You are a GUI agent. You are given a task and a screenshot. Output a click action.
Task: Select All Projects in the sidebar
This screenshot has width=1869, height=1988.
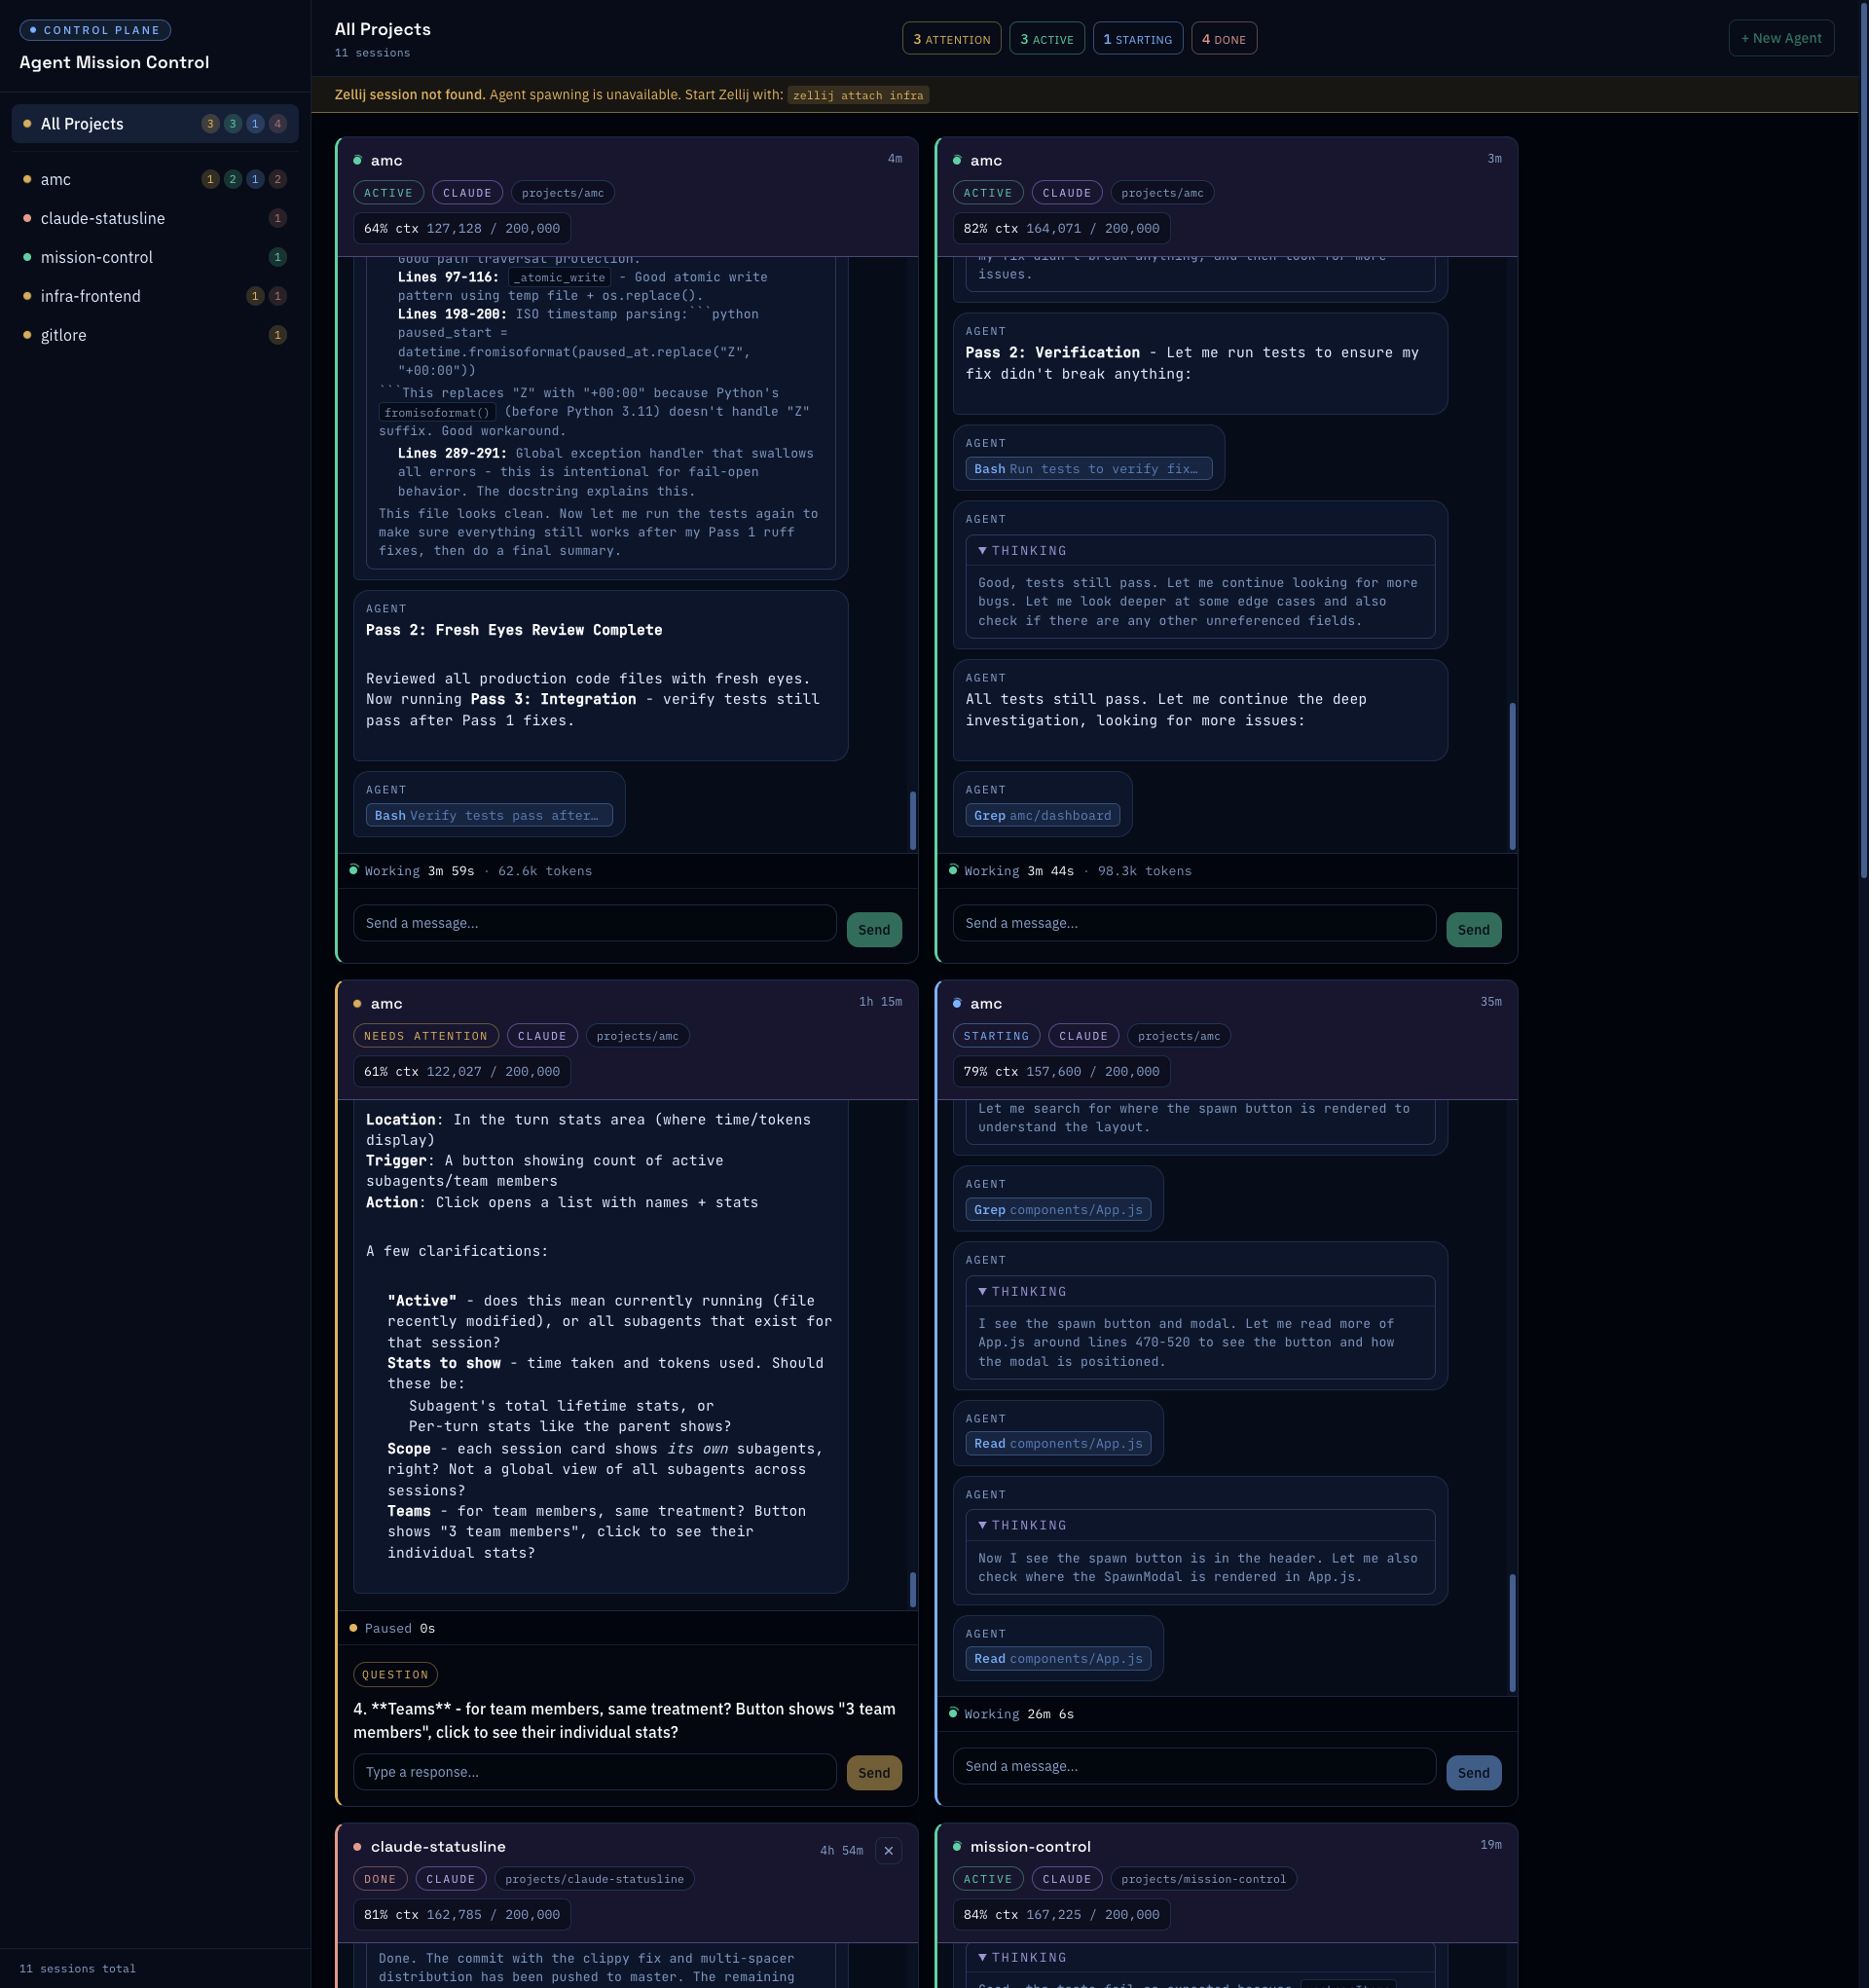(x=82, y=124)
